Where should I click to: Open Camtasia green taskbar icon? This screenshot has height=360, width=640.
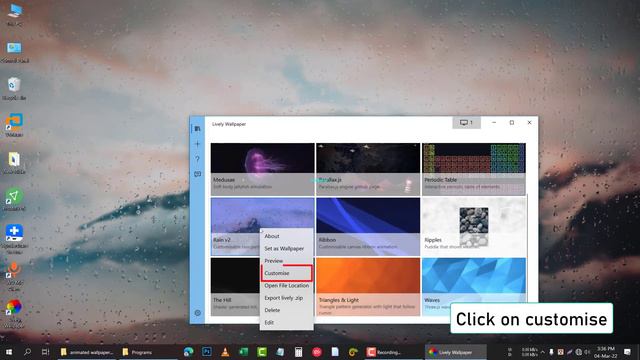(x=262, y=352)
